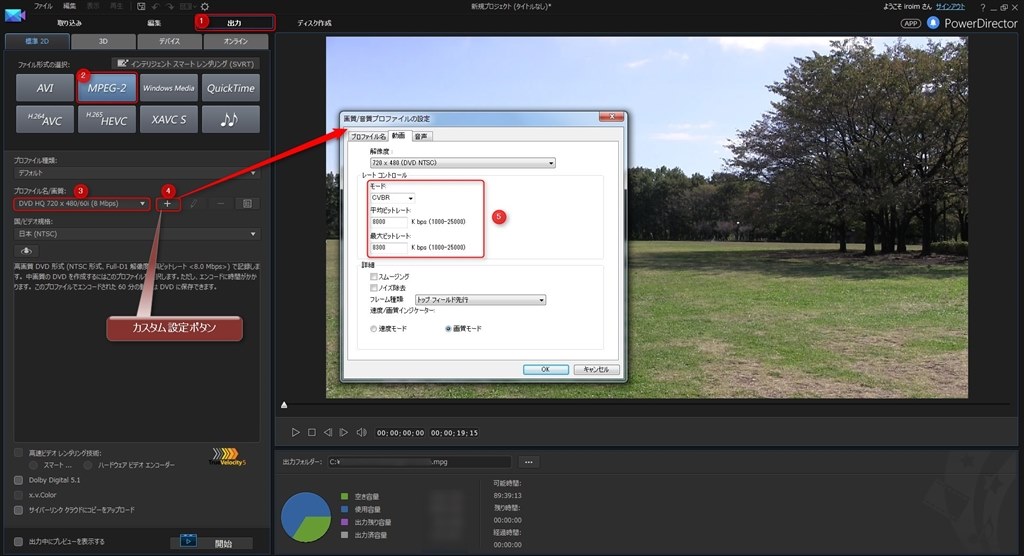Choose the audio-only music notes format
Screen dimensions: 1024x556
[231, 120]
